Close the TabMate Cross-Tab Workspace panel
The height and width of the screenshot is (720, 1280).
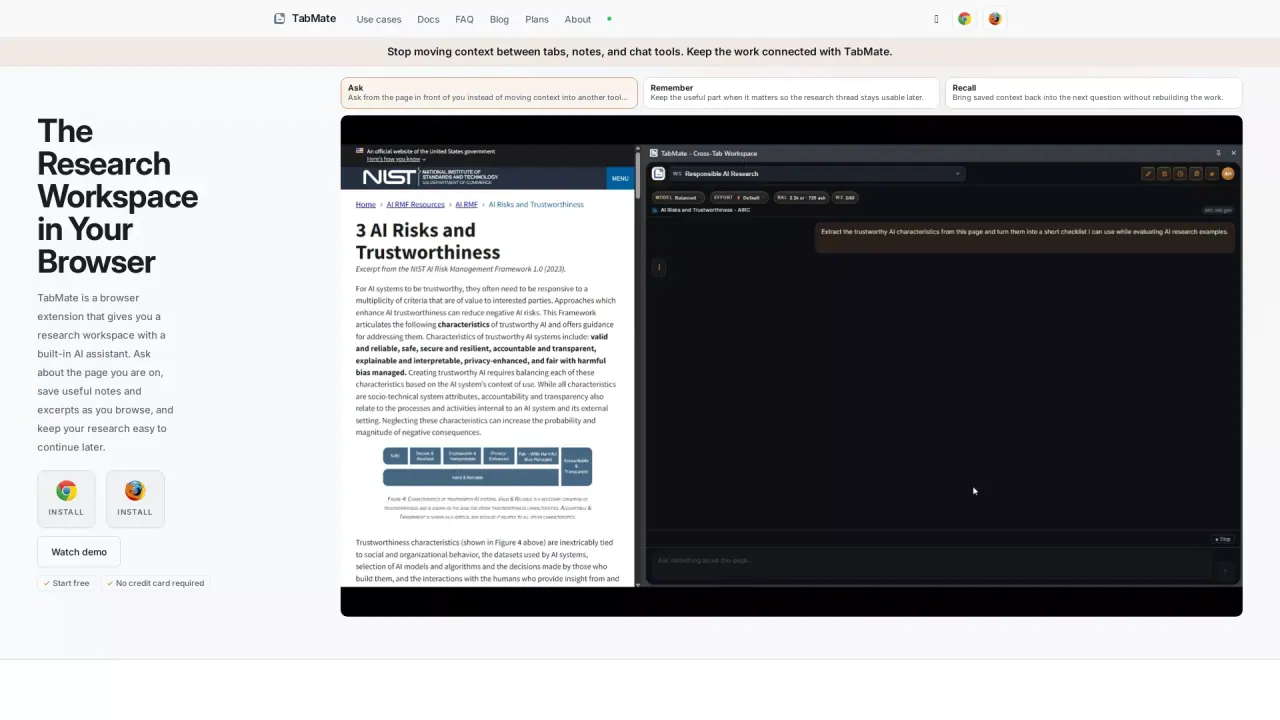coord(1234,153)
